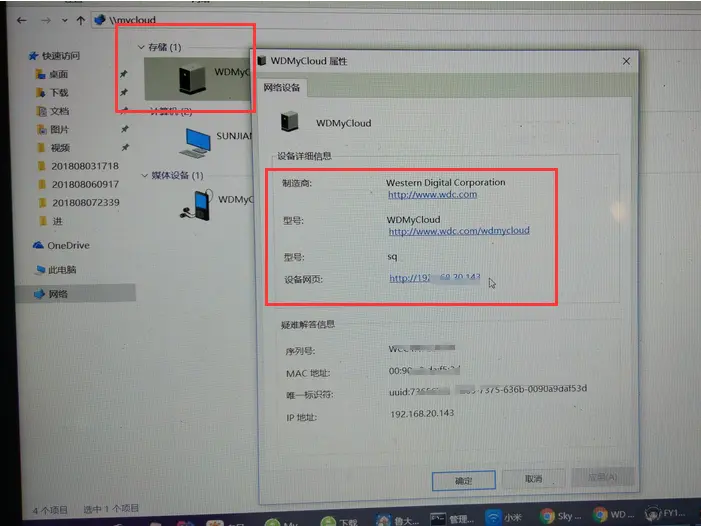The image size is (701, 526).
Task: Switch to the Chrome WD... taskbar window
Action: (x=613, y=515)
